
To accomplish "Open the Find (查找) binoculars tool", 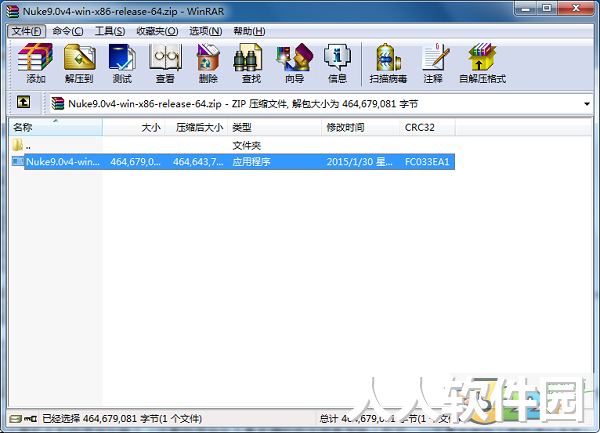I will [x=251, y=63].
